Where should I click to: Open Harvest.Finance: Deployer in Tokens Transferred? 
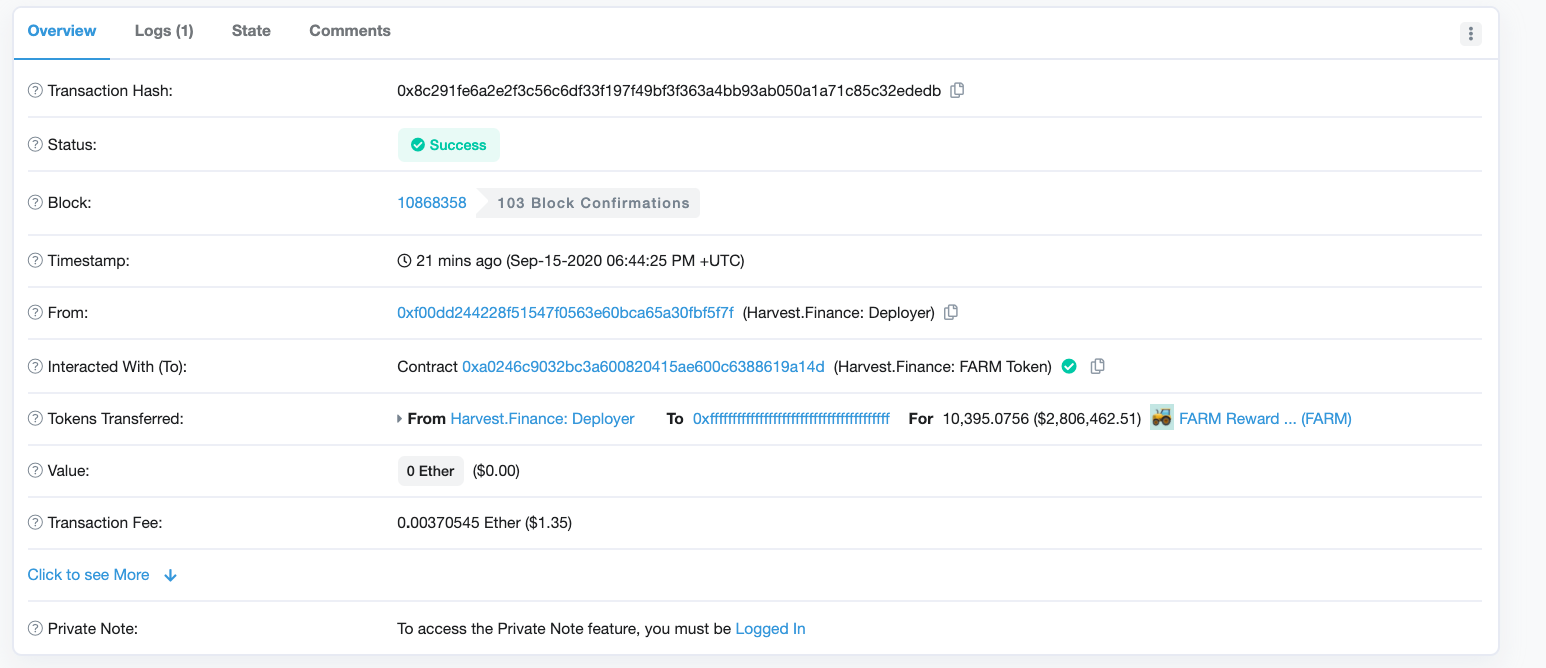coord(543,419)
